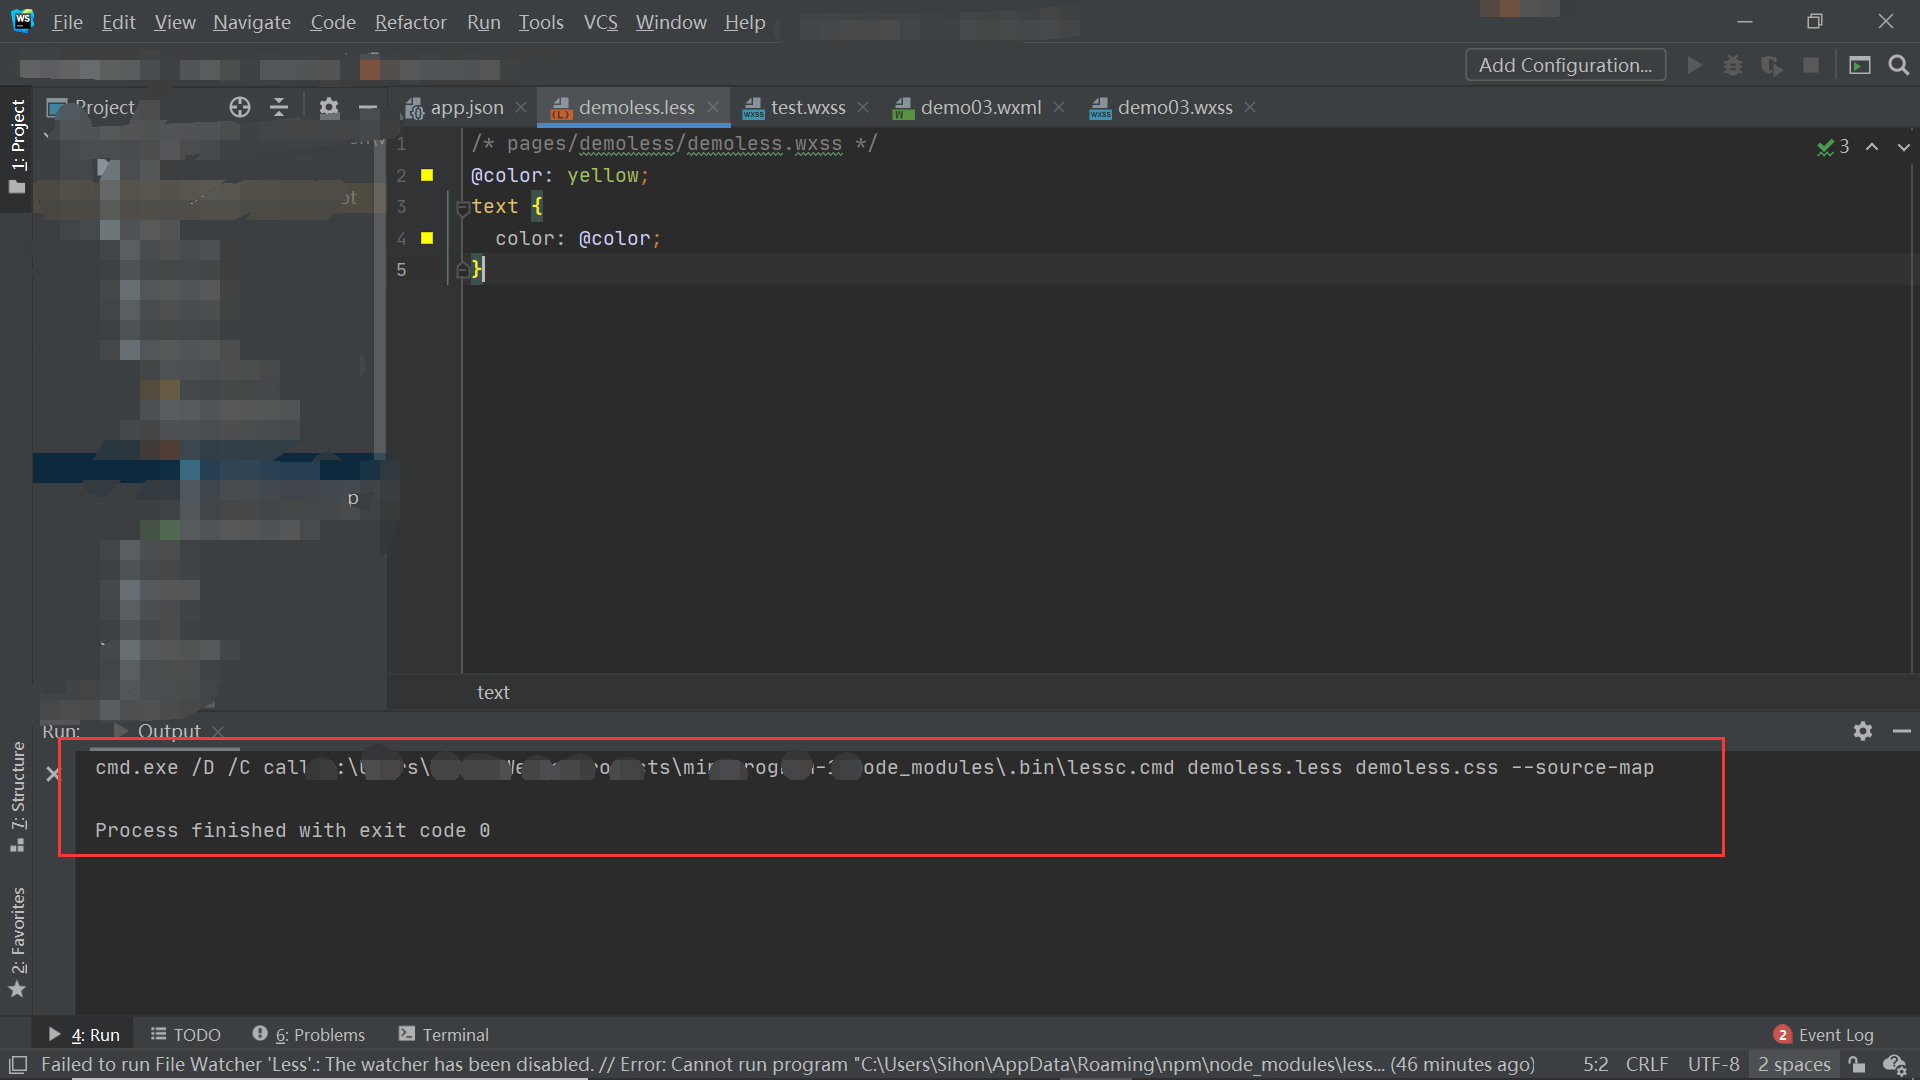
Task: Collapse all nodes in the Project tree
Action: tap(279, 107)
